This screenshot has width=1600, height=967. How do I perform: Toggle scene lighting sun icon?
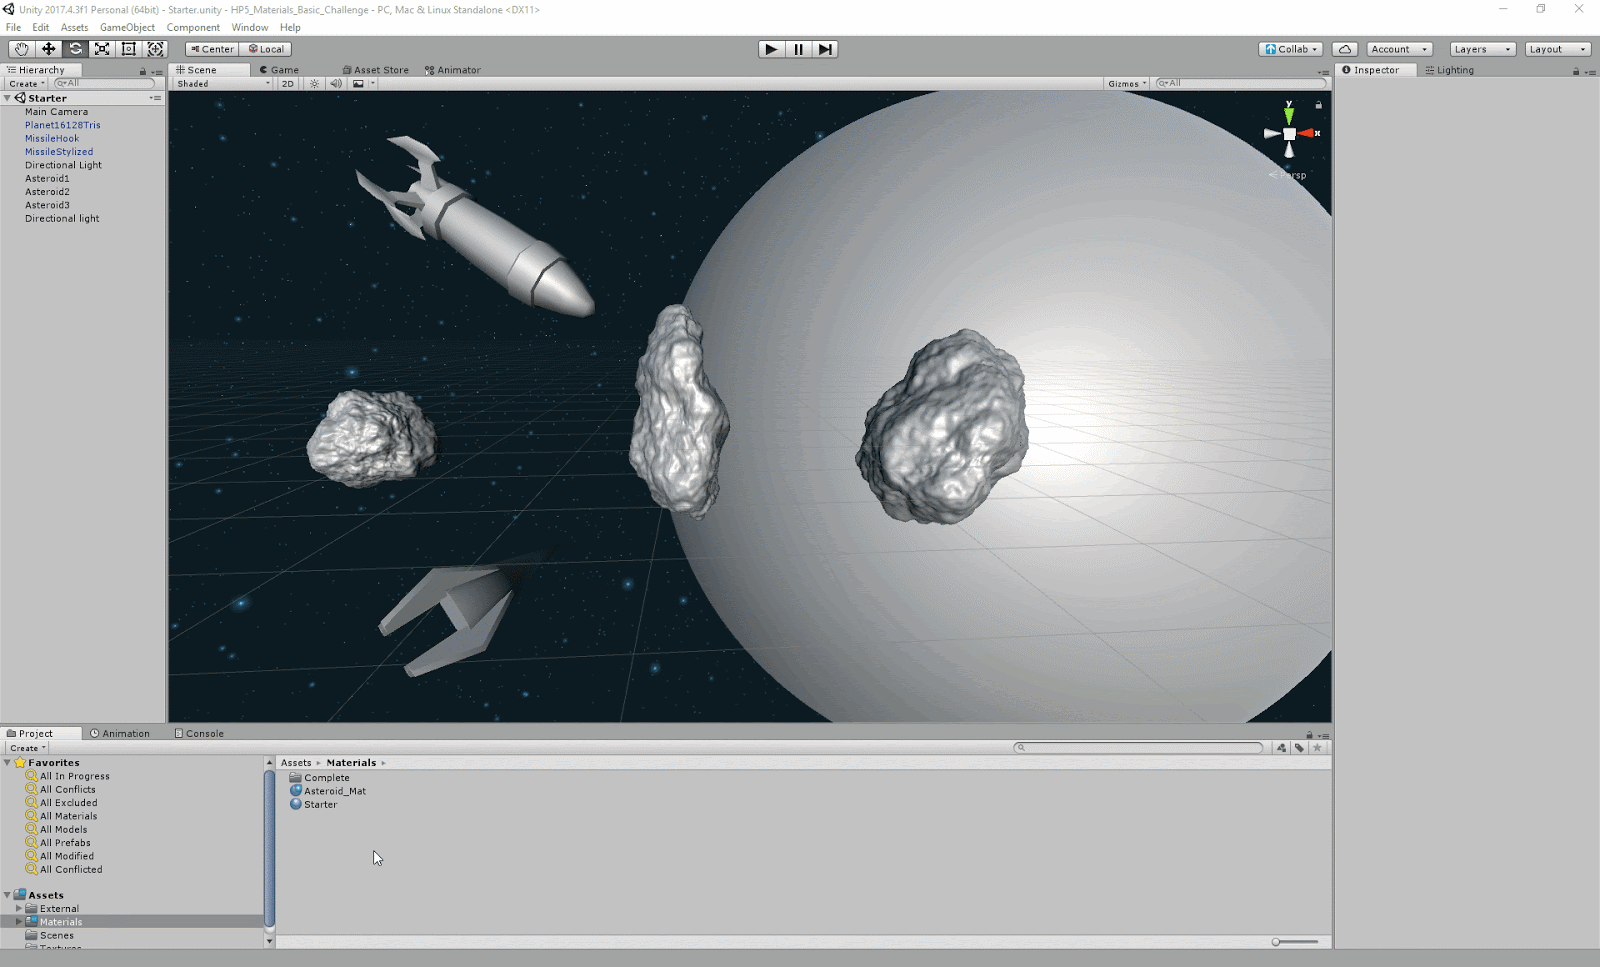tap(314, 84)
